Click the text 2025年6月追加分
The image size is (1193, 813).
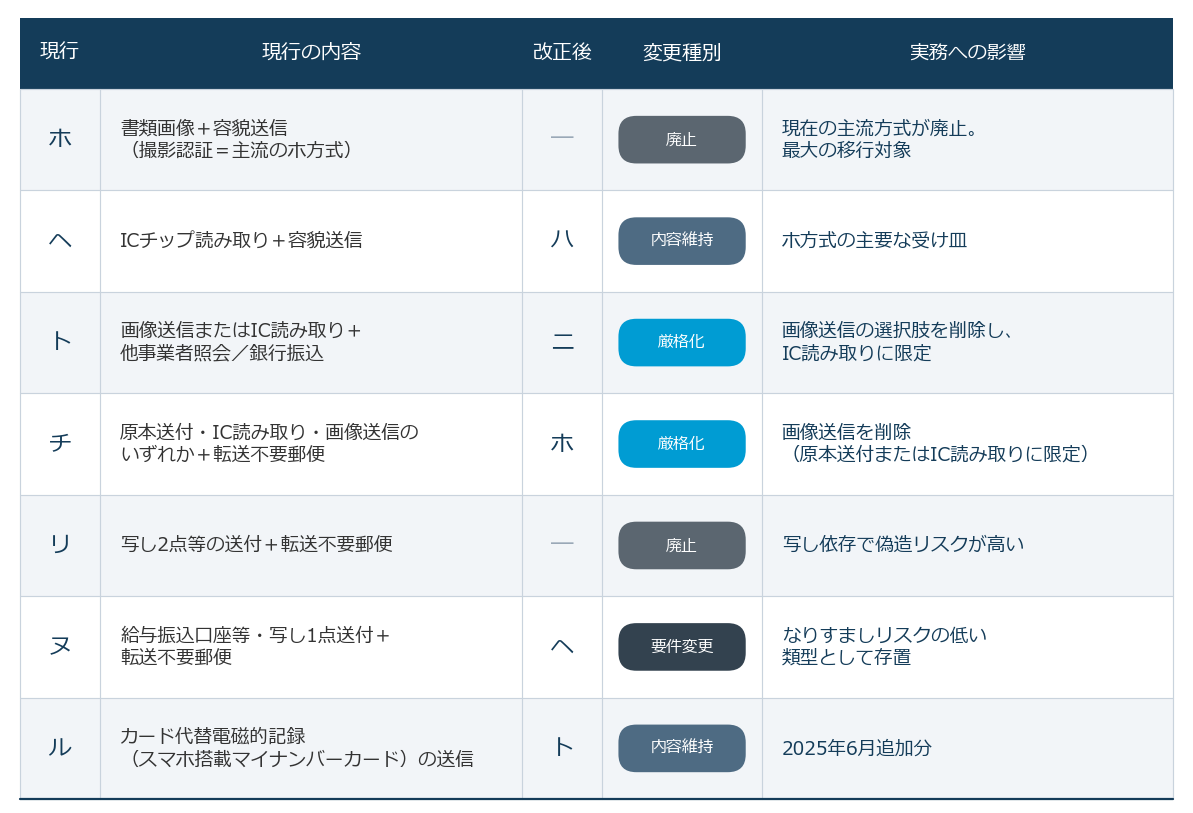pyautogui.click(x=857, y=748)
